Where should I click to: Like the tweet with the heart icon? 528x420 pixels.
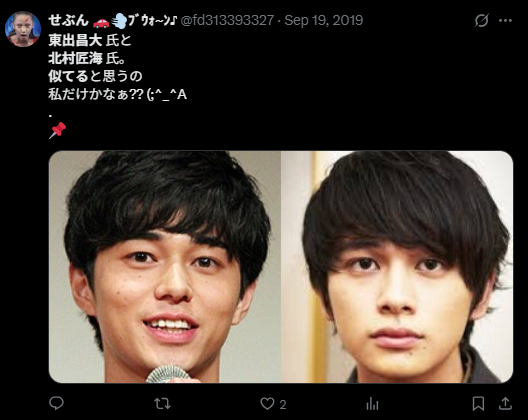tap(267, 403)
